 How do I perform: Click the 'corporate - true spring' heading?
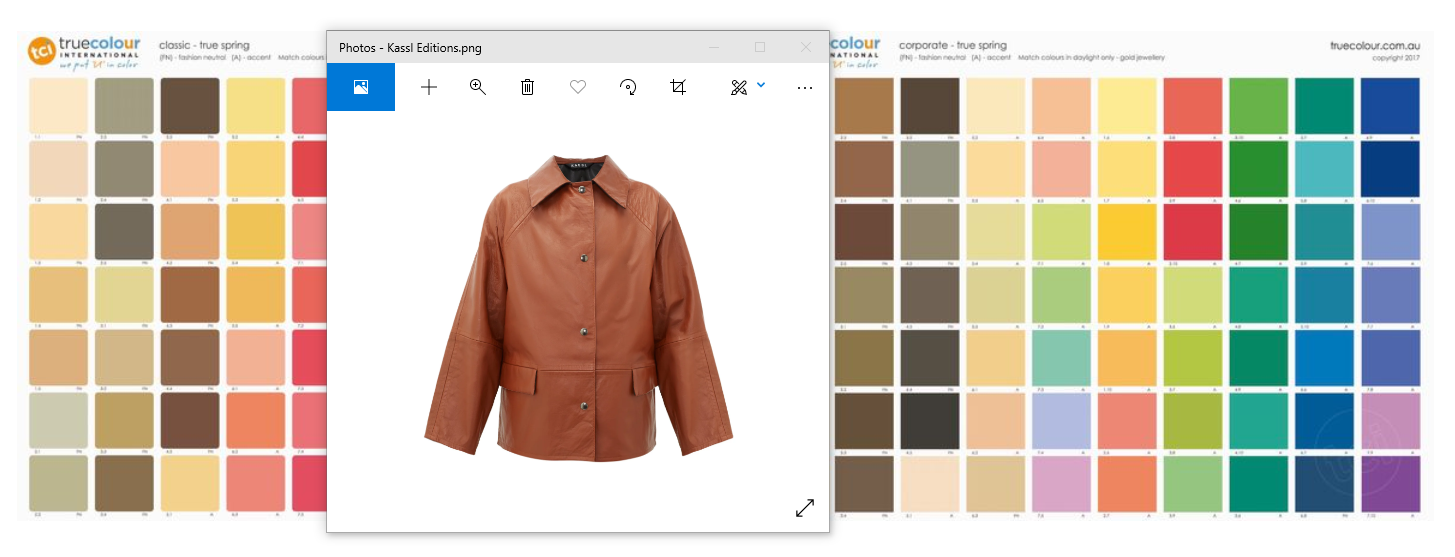pyautogui.click(x=953, y=45)
